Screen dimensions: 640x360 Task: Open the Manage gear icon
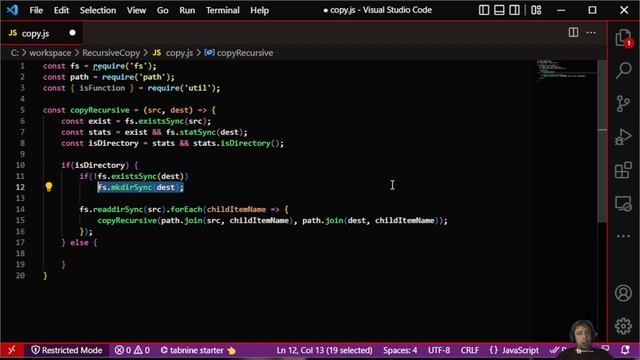[x=623, y=326]
